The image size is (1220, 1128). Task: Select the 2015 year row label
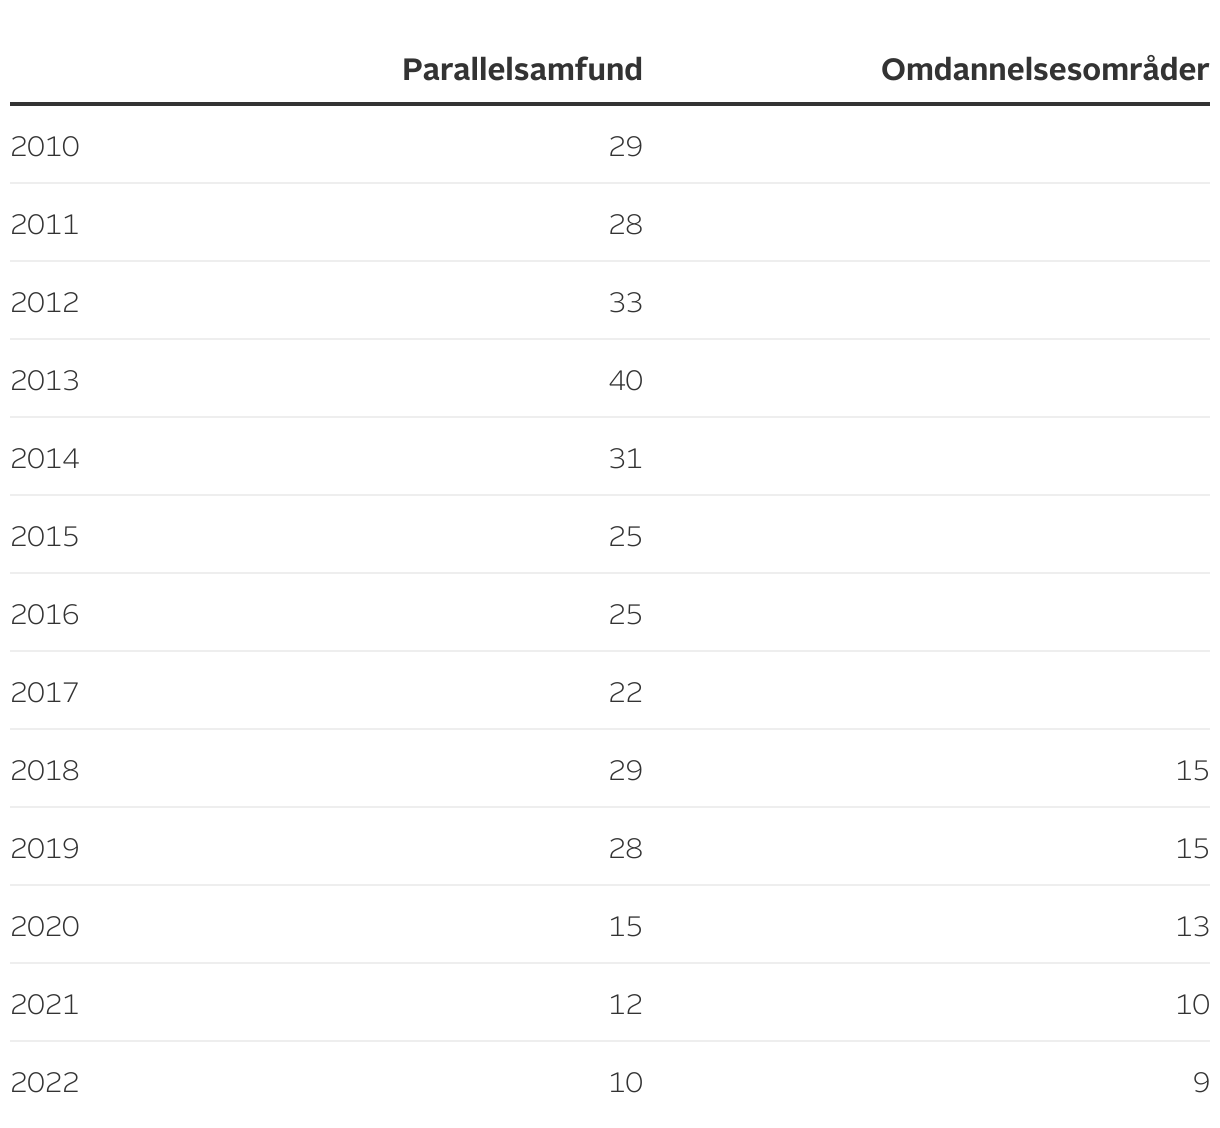45,536
